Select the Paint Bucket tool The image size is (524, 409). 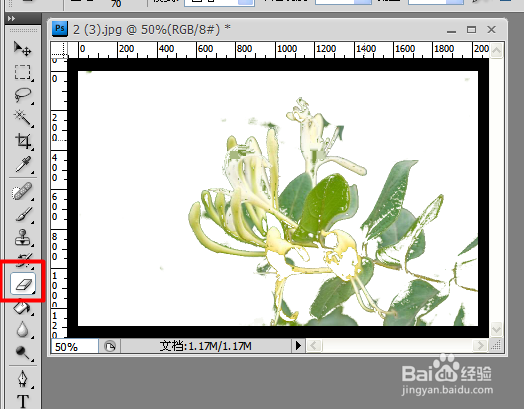(23, 307)
